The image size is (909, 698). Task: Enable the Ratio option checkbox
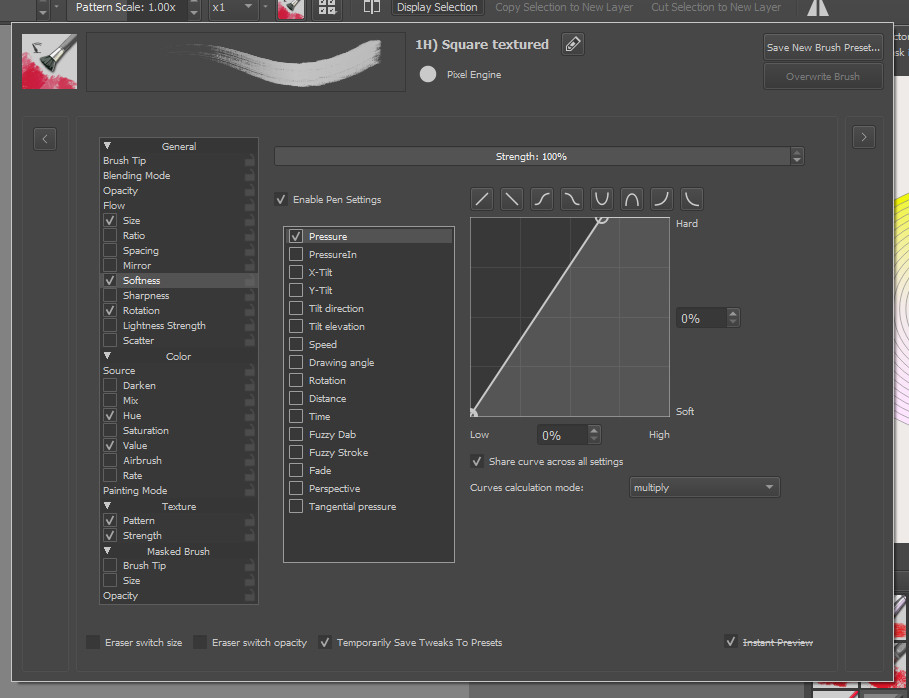(x=110, y=236)
